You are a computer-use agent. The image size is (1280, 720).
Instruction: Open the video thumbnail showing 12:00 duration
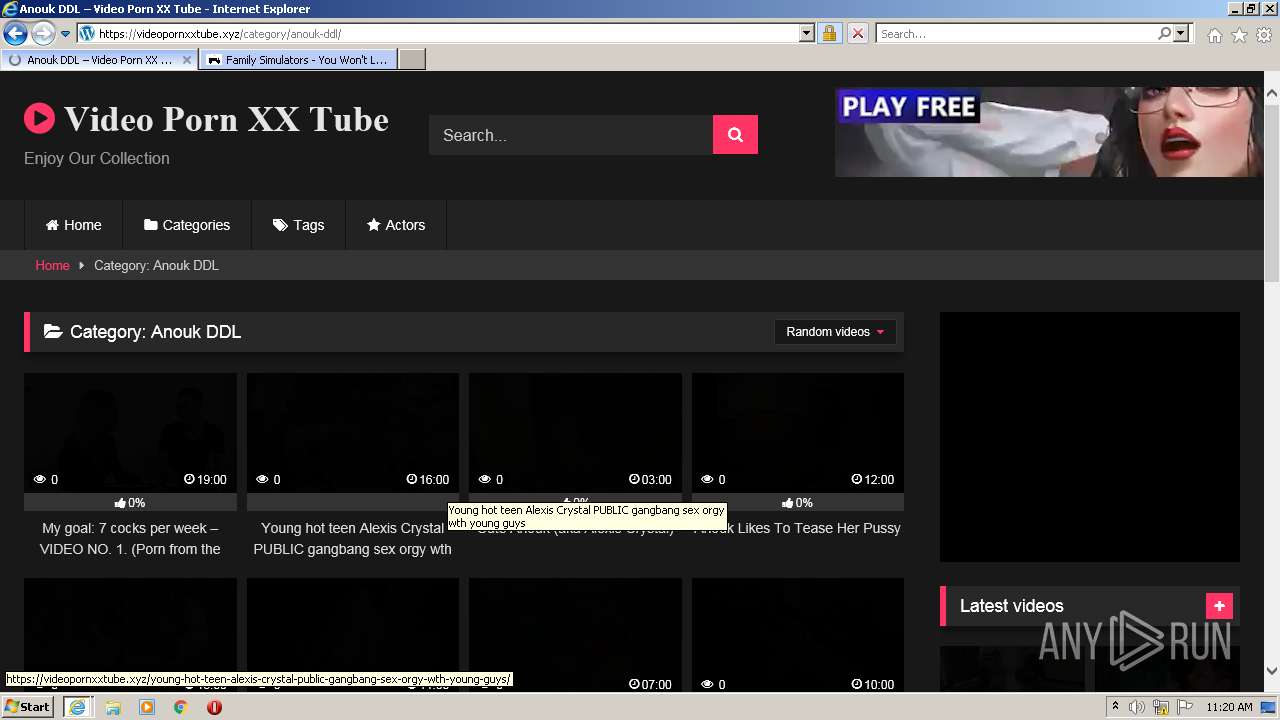click(x=798, y=432)
